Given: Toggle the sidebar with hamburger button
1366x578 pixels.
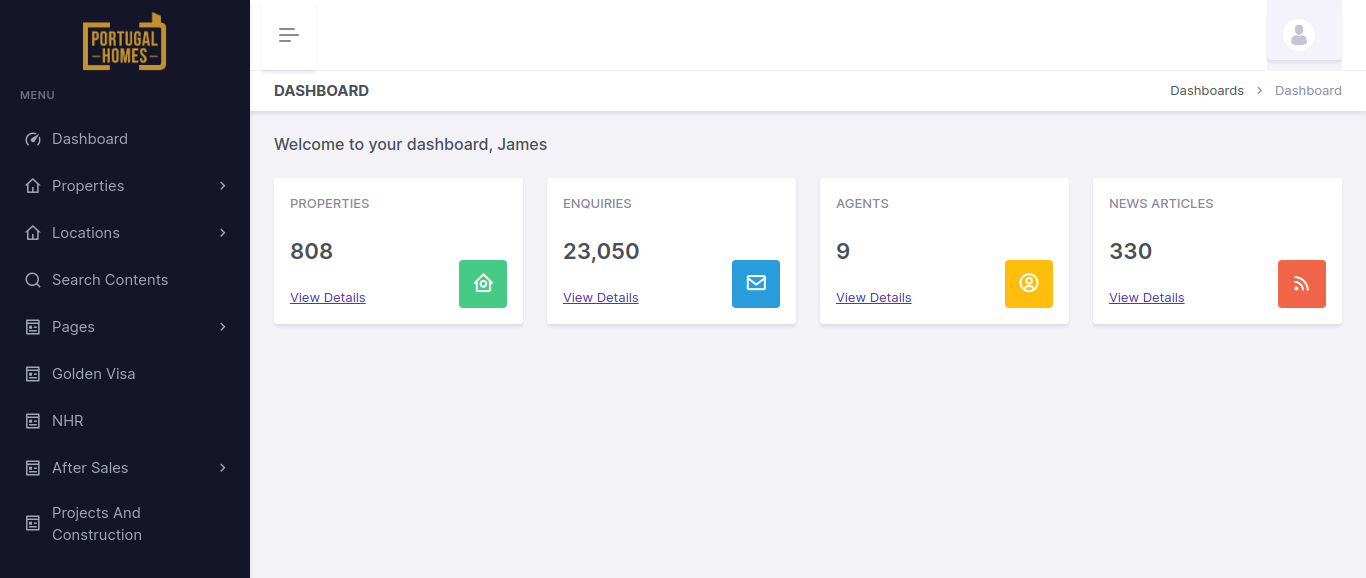Looking at the screenshot, I should click(x=289, y=35).
